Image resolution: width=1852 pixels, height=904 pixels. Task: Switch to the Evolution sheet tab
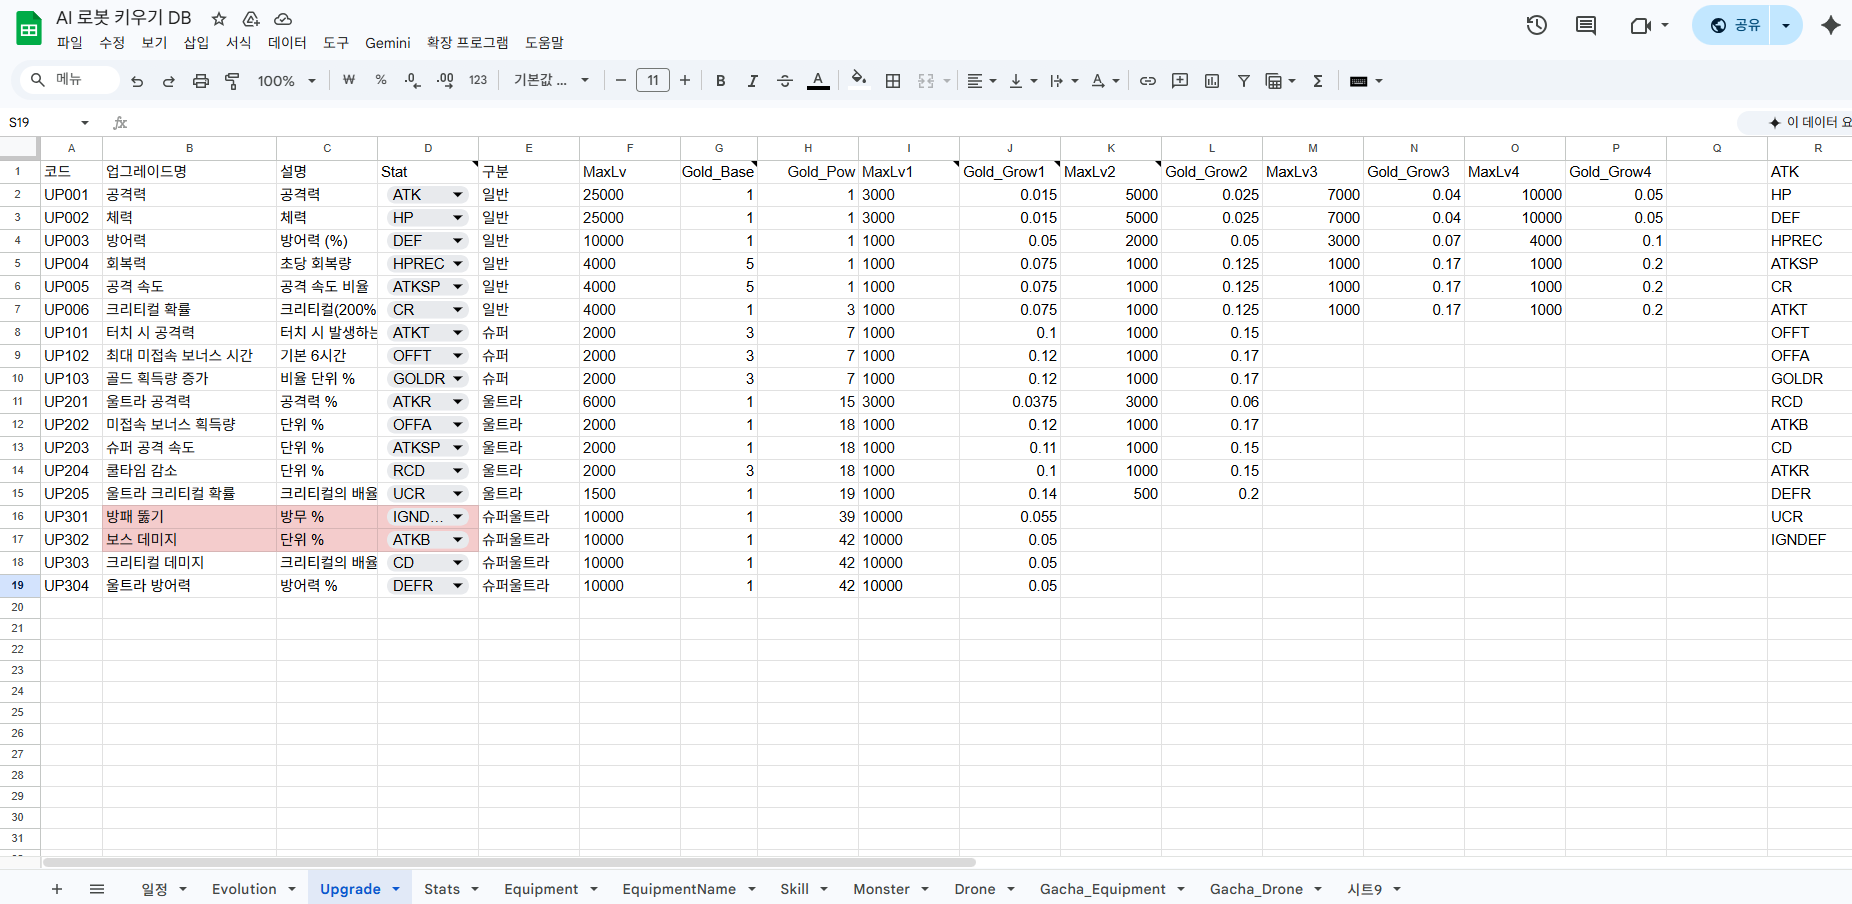click(x=244, y=889)
